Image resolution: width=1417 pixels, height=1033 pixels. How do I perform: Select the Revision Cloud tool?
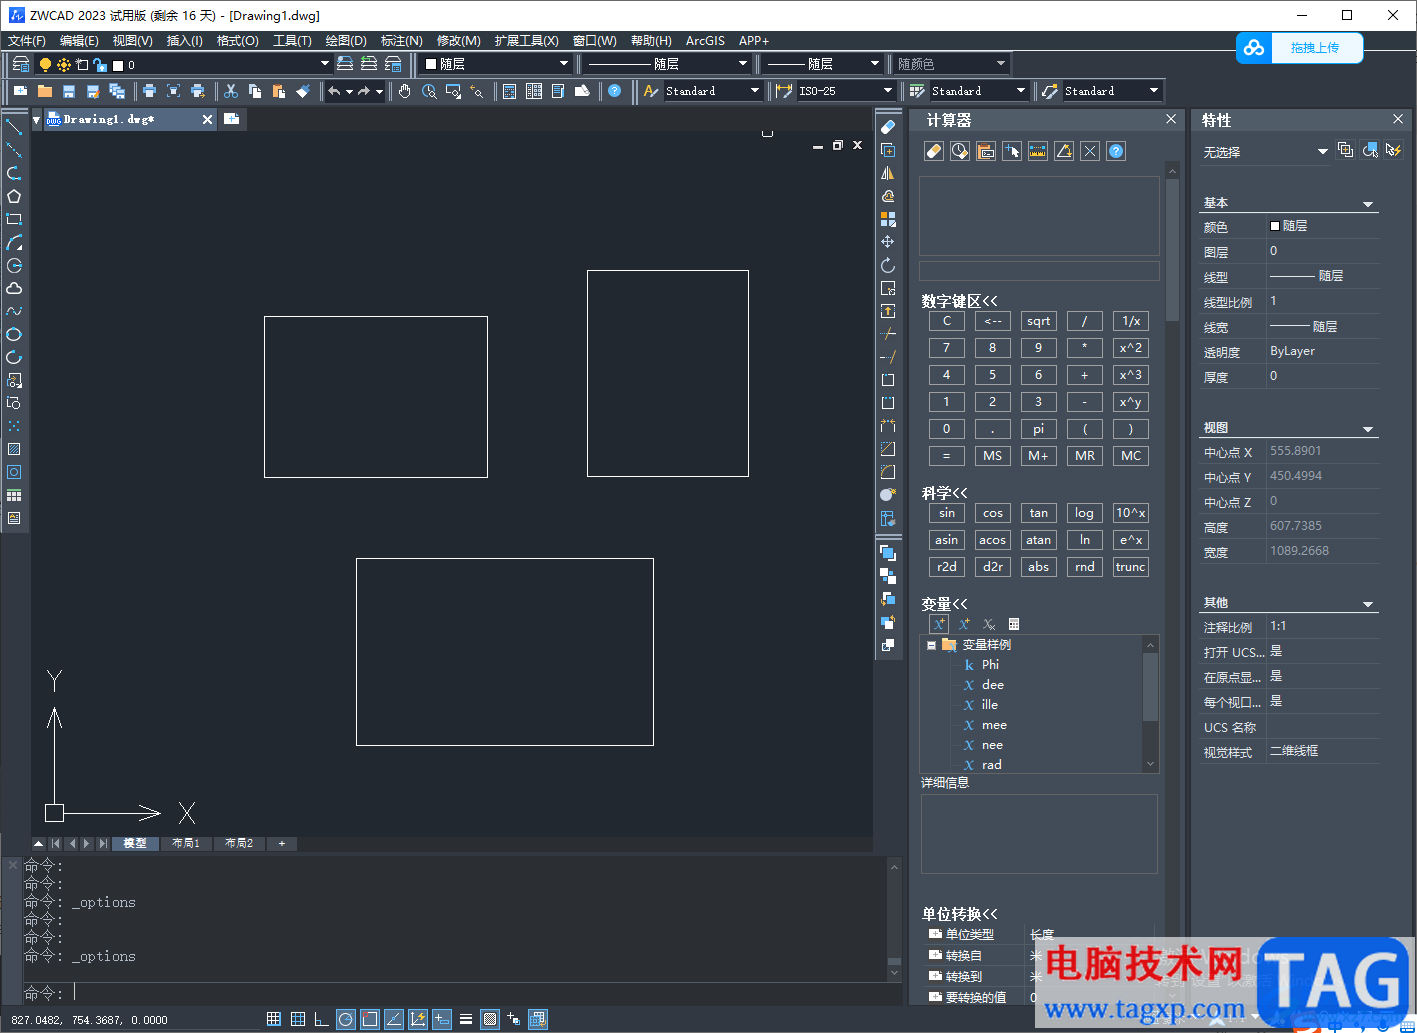[x=14, y=288]
